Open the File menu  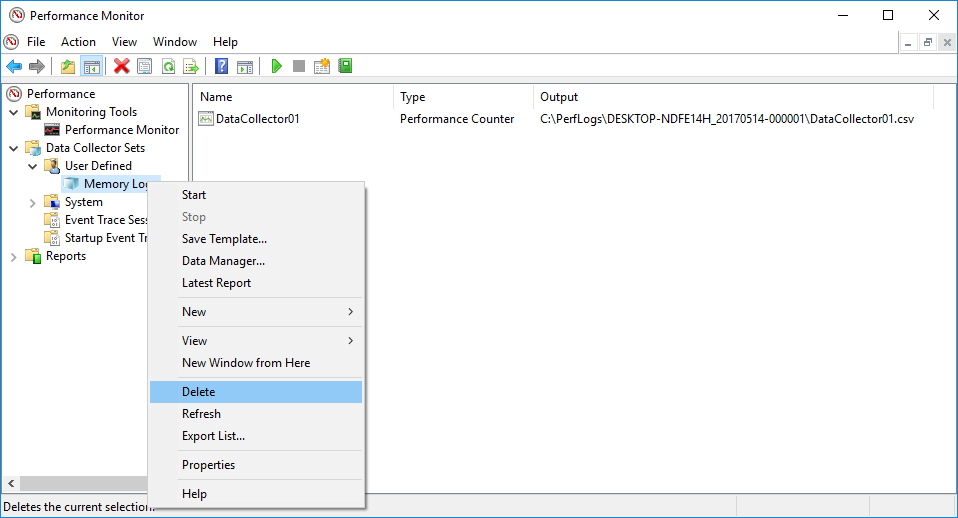36,42
